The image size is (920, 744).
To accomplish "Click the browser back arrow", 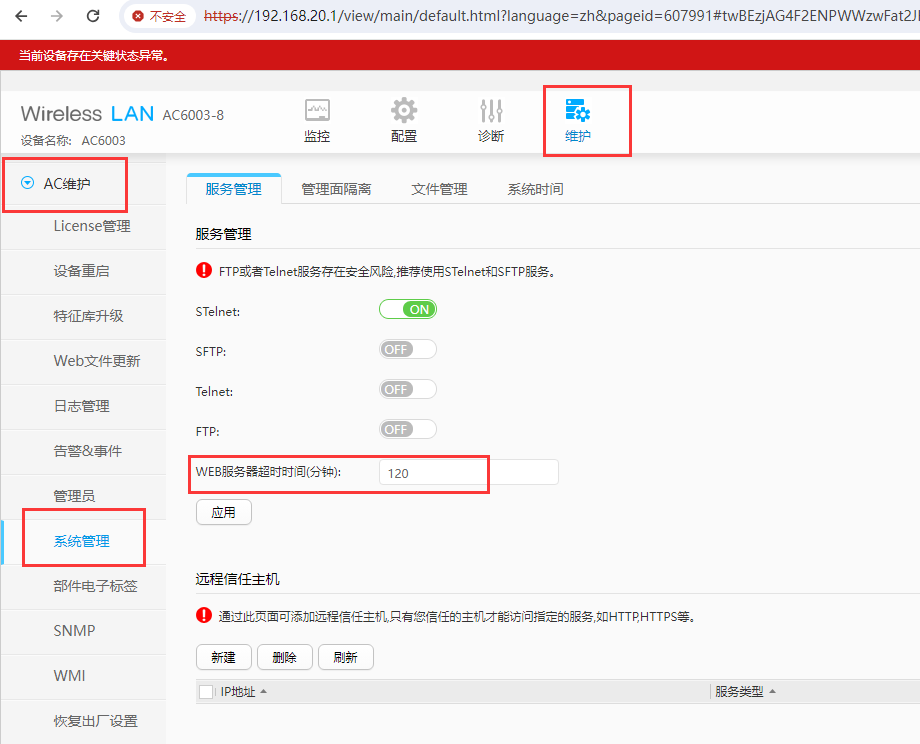I will click(x=21, y=16).
